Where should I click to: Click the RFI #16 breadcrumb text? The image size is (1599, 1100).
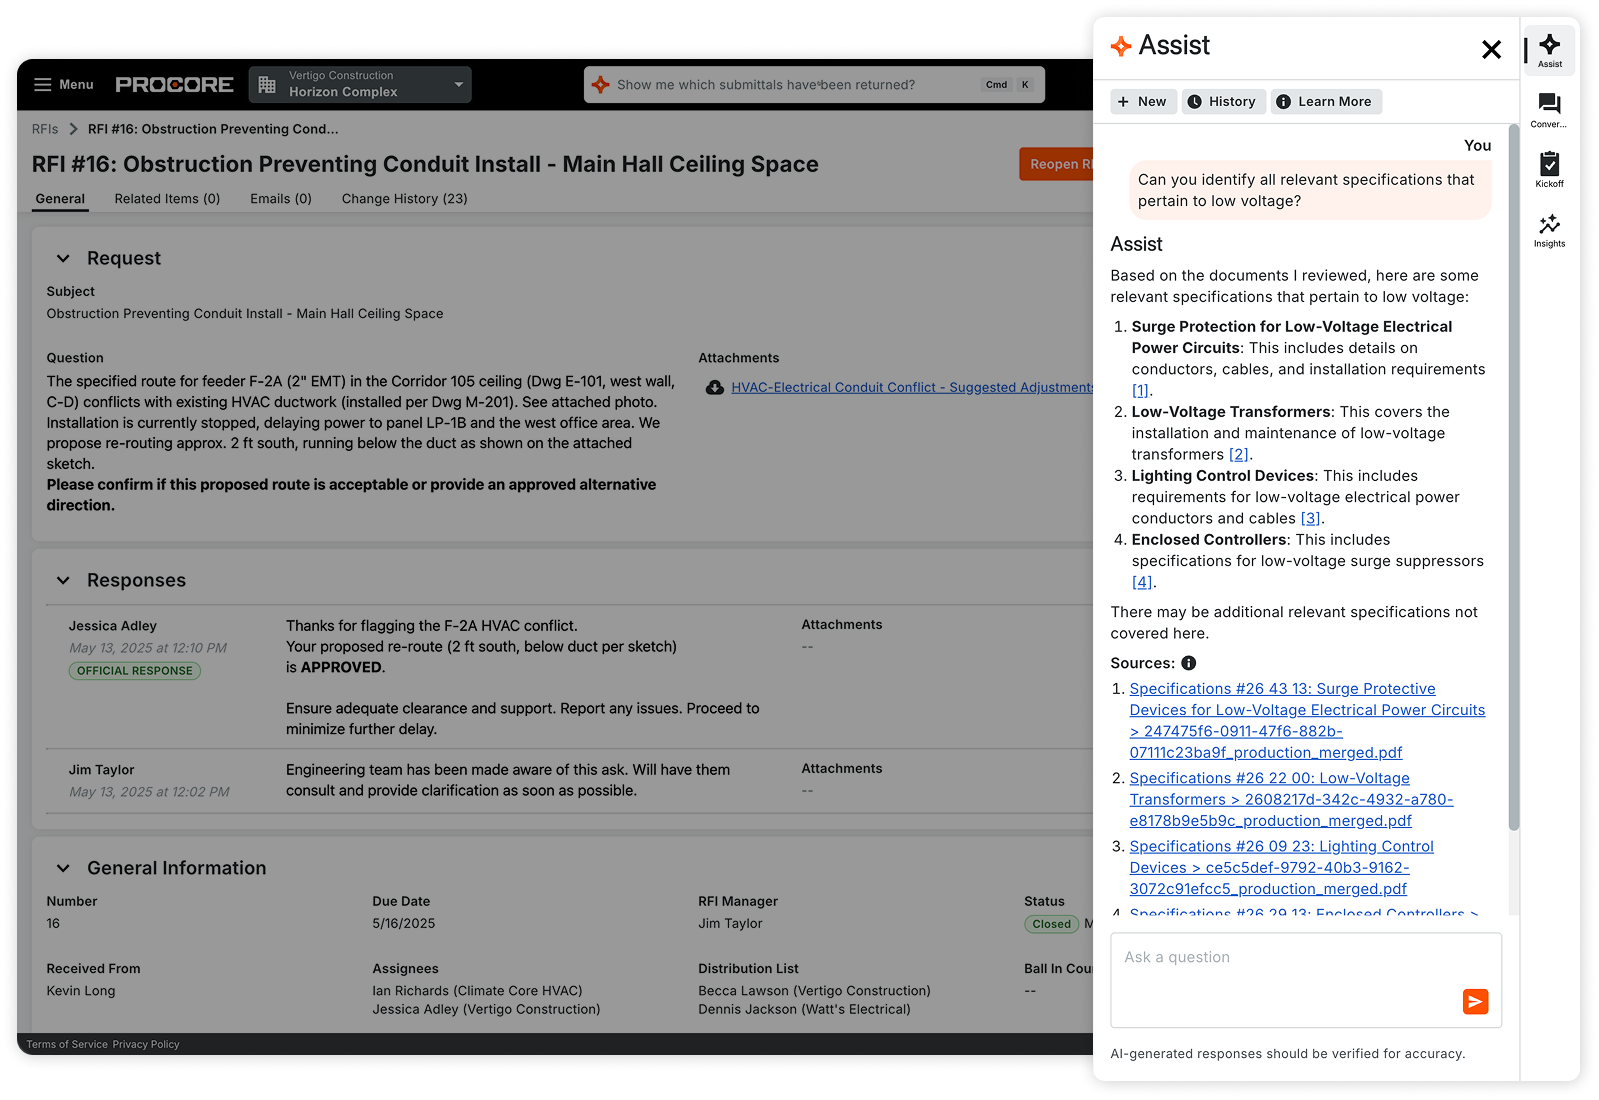213,129
